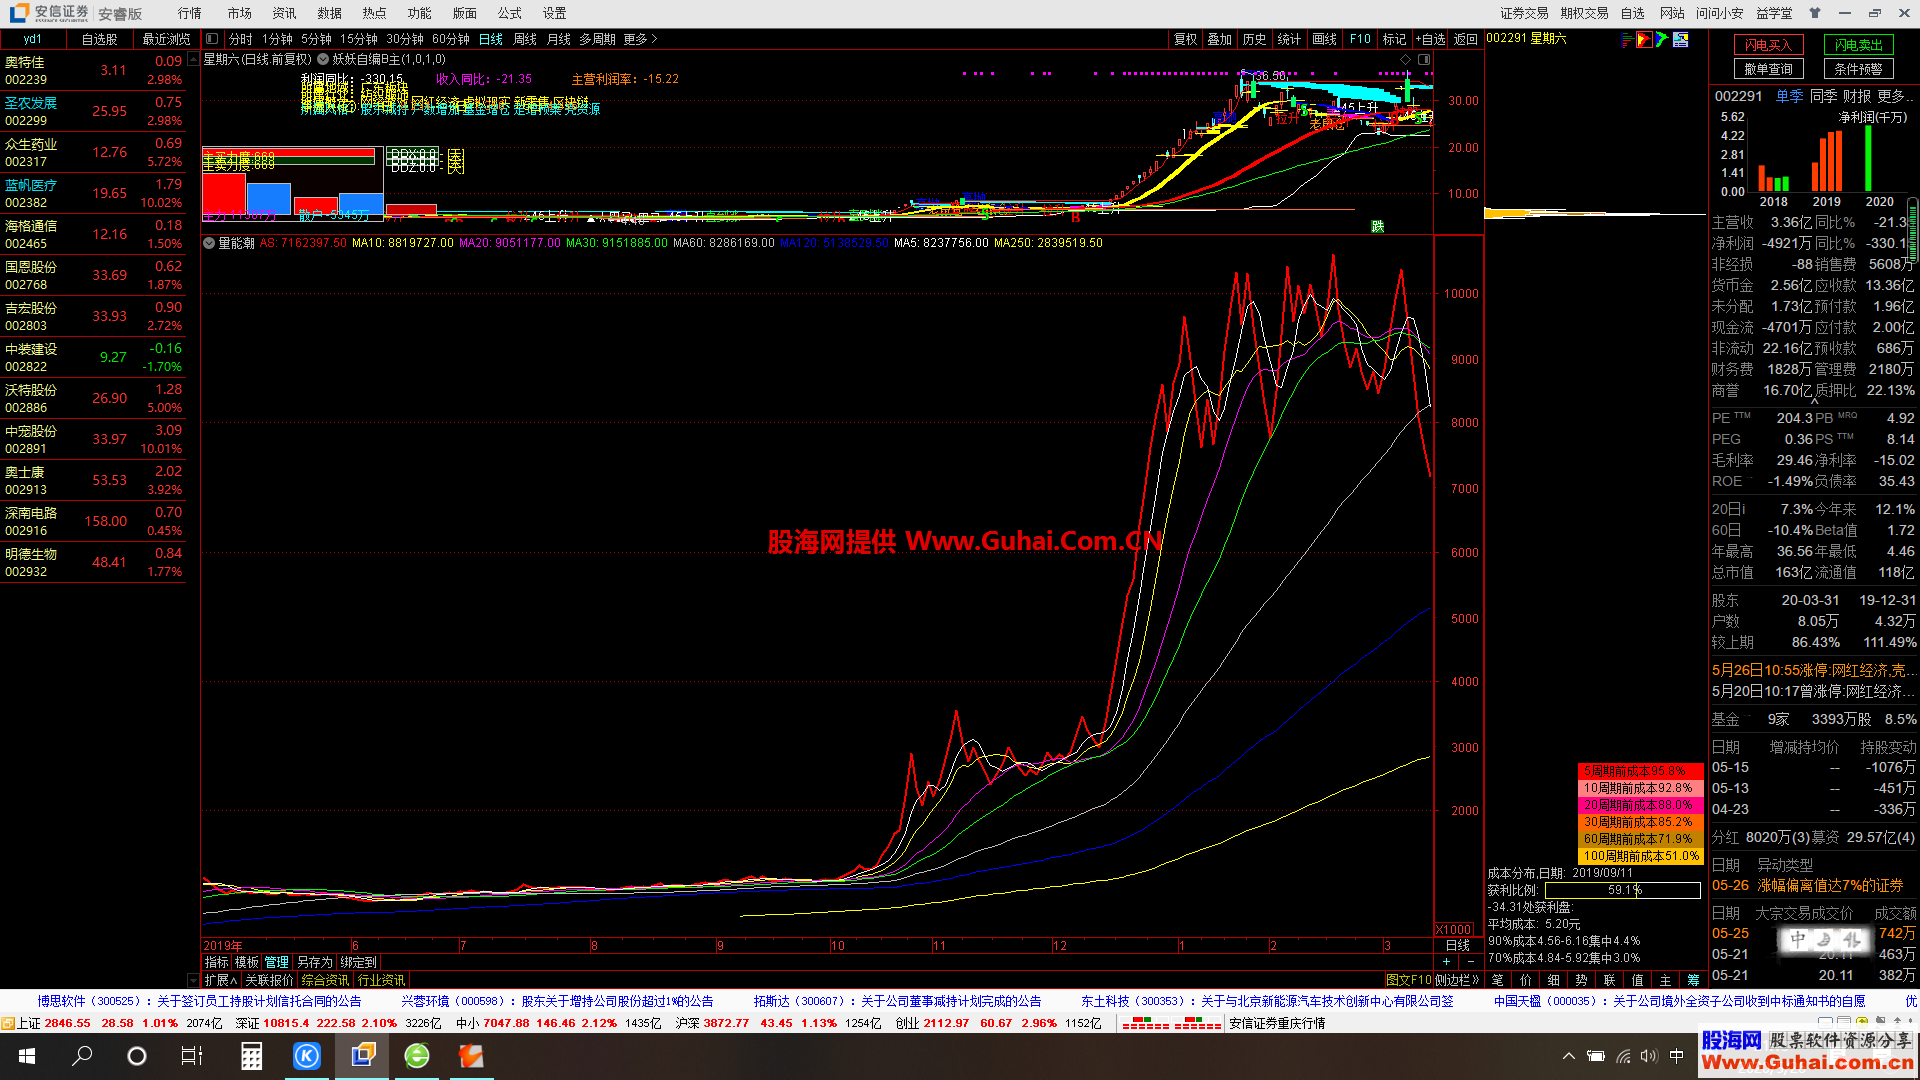Click the diamond icon at chart top-right
1920x1080 pixels.
[x=1405, y=59]
